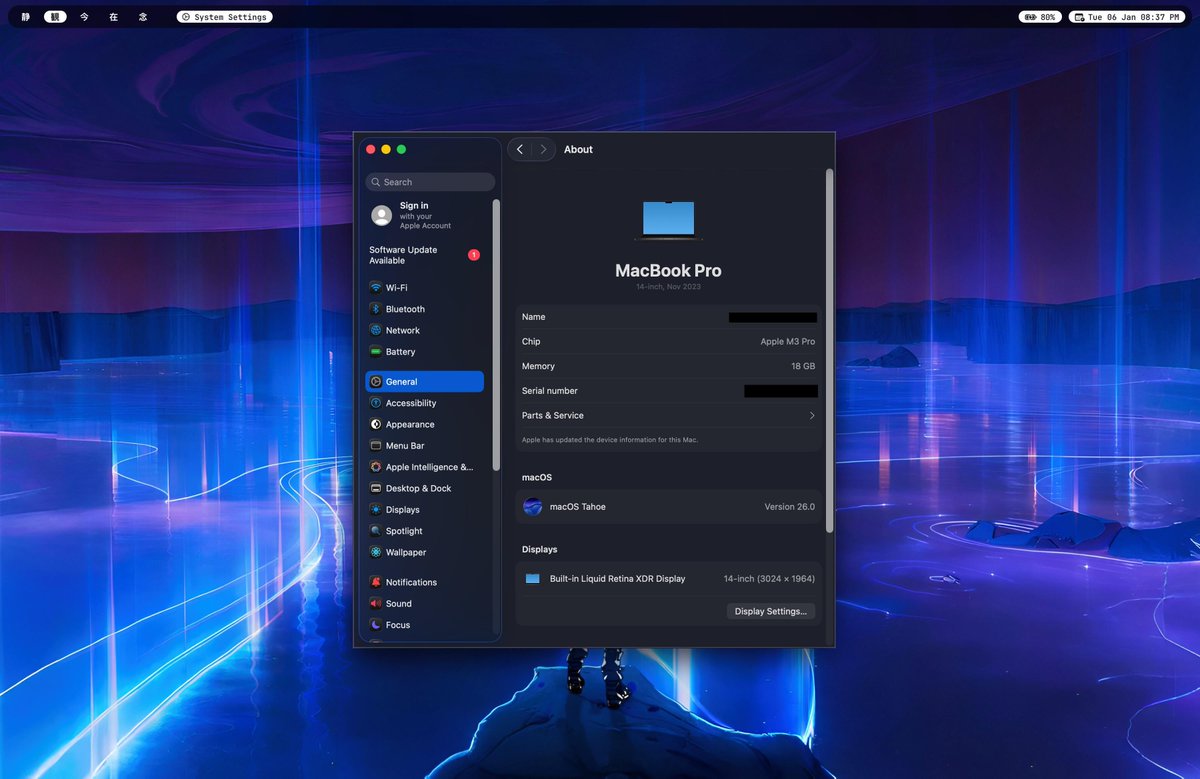Go to Wallpaper settings
Image resolution: width=1200 pixels, height=779 pixels.
(424, 552)
